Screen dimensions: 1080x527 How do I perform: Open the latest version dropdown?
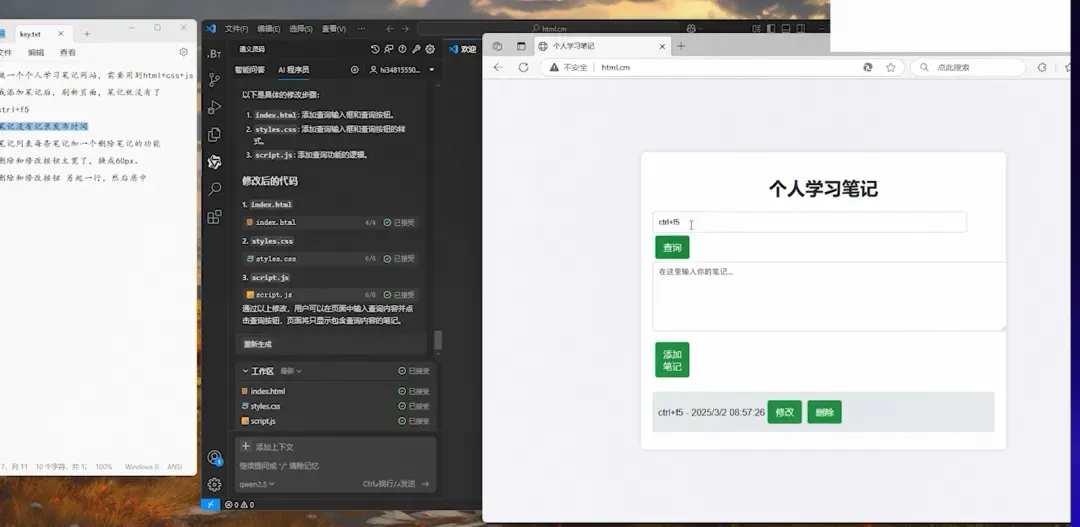291,371
